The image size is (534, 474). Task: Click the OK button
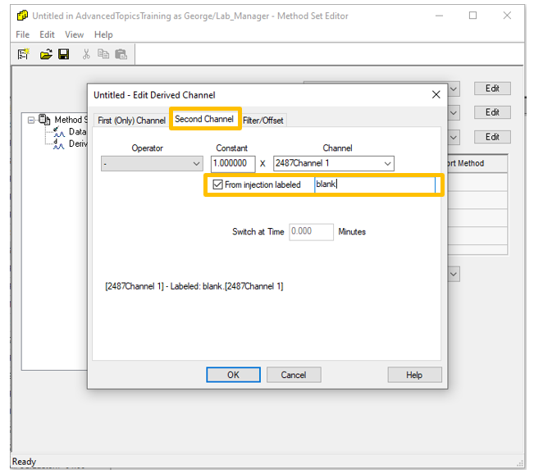[x=233, y=375]
